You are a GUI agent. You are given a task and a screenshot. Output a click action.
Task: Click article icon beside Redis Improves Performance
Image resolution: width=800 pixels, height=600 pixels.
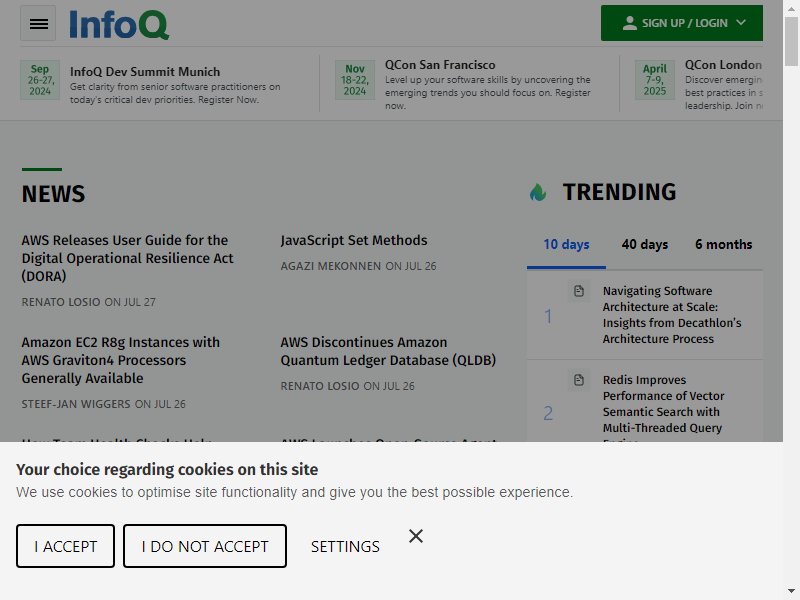coord(579,380)
